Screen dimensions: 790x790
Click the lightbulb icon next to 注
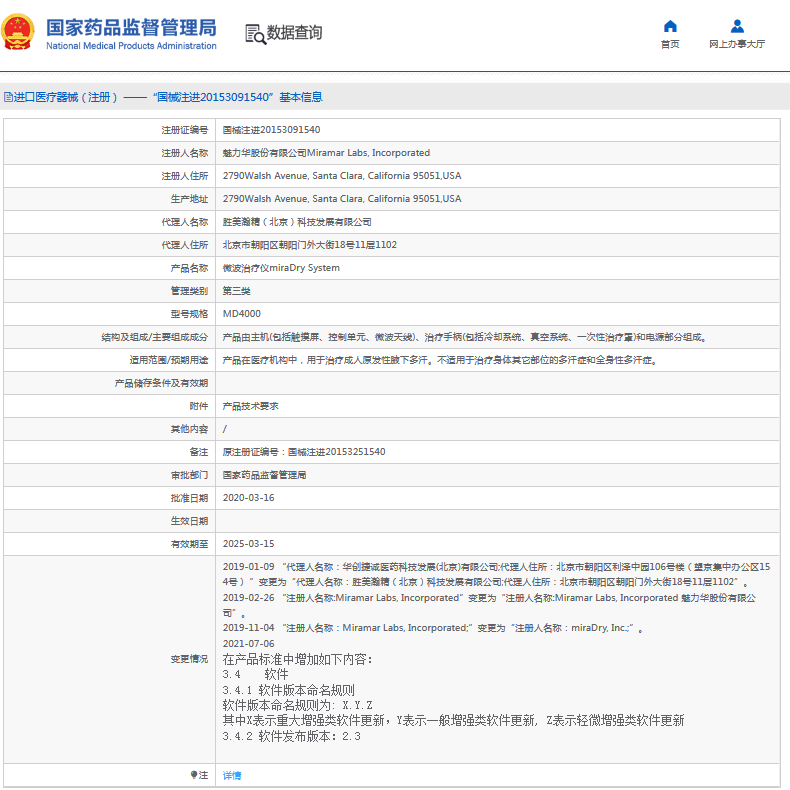click(193, 775)
